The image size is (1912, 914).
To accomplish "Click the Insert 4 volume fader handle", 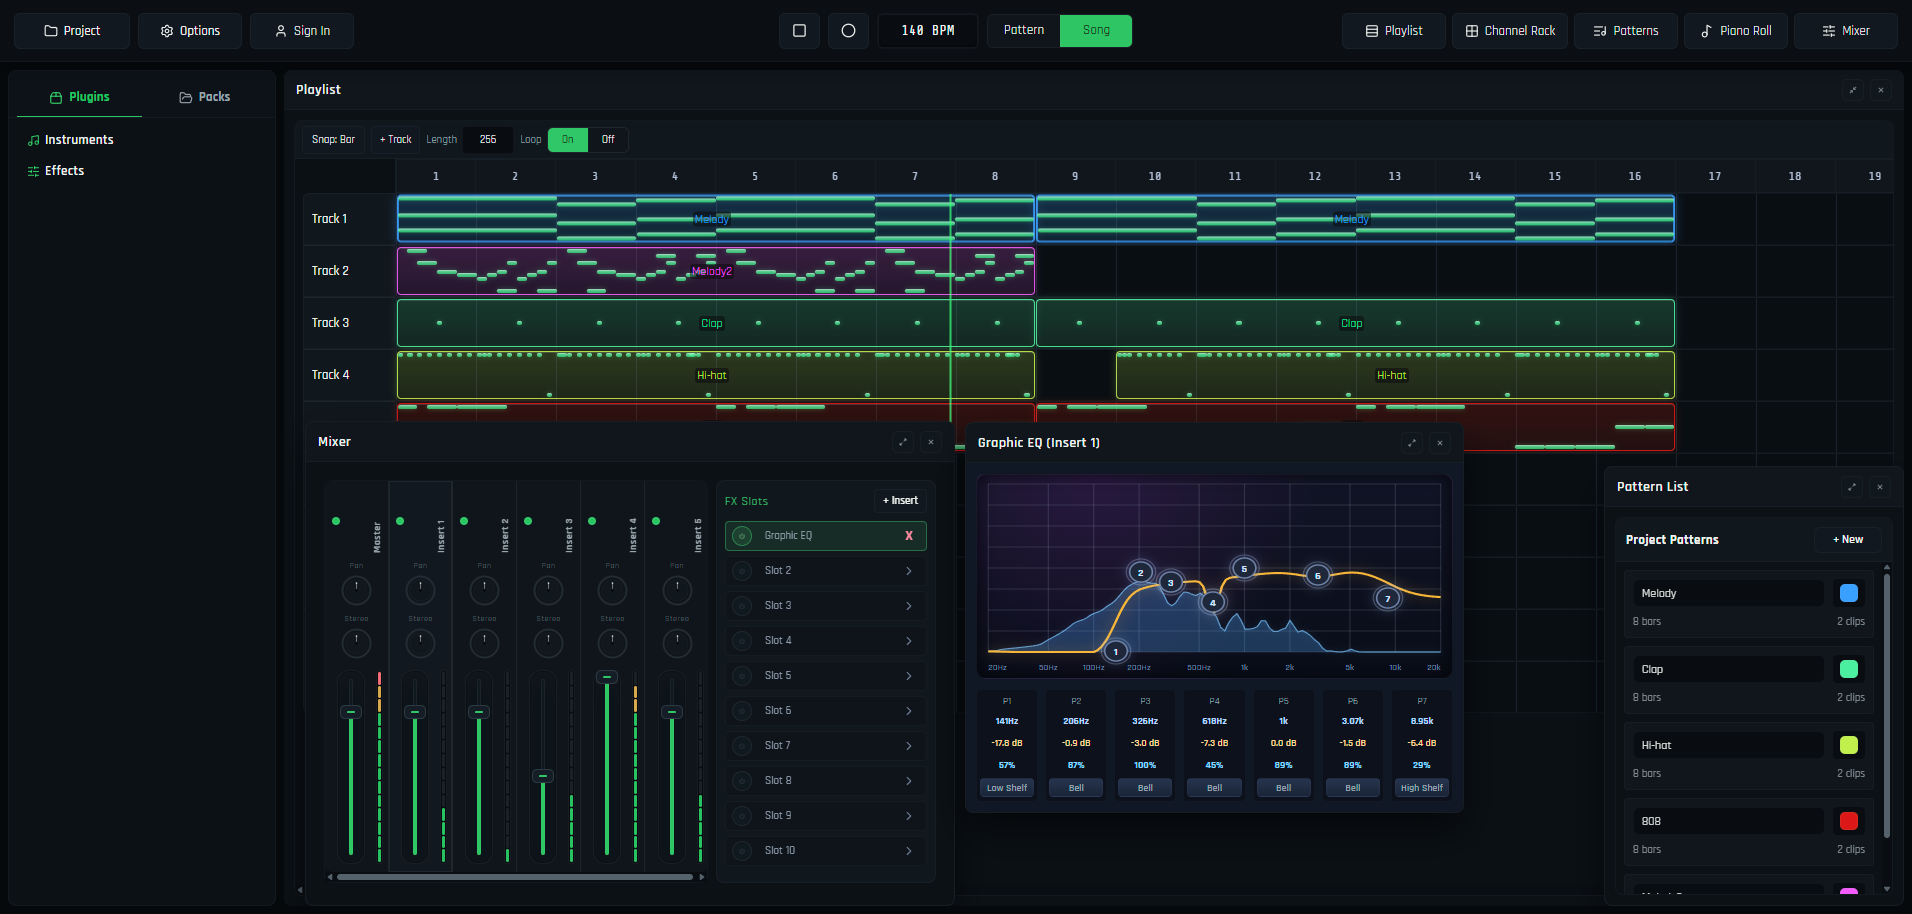I will [x=607, y=677].
